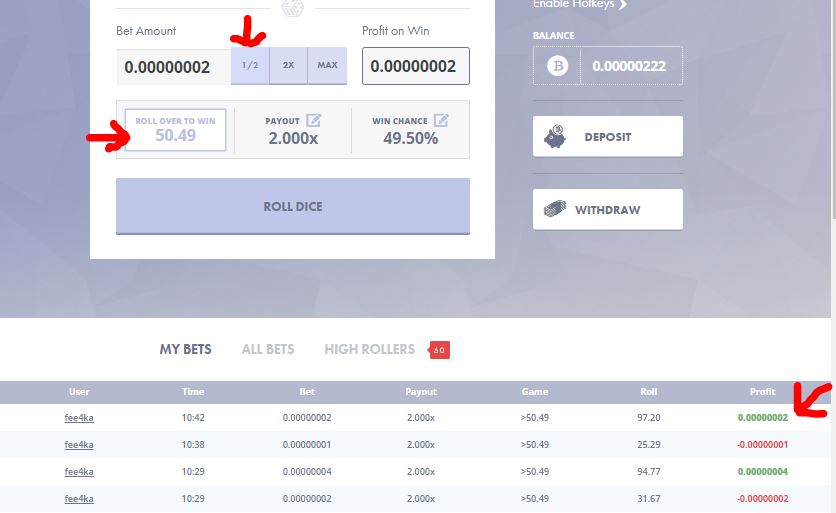Click the Payout edit pencil icon
The height and width of the screenshot is (513, 836).
(313, 120)
